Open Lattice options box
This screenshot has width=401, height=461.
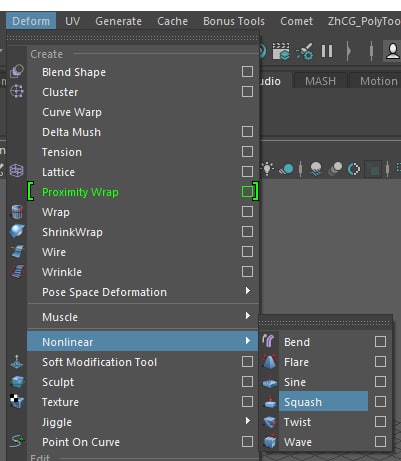click(x=247, y=172)
